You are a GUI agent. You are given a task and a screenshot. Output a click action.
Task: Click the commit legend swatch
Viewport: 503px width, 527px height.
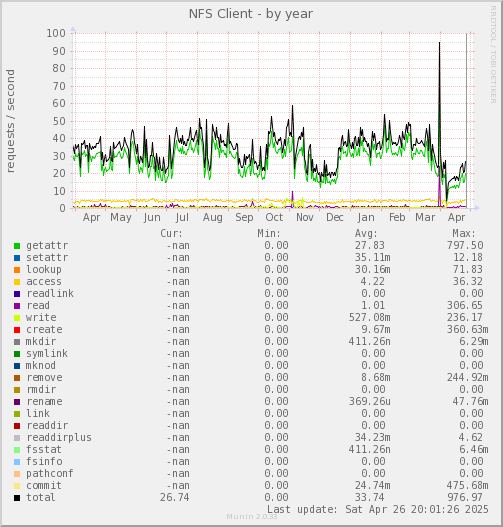17,486
